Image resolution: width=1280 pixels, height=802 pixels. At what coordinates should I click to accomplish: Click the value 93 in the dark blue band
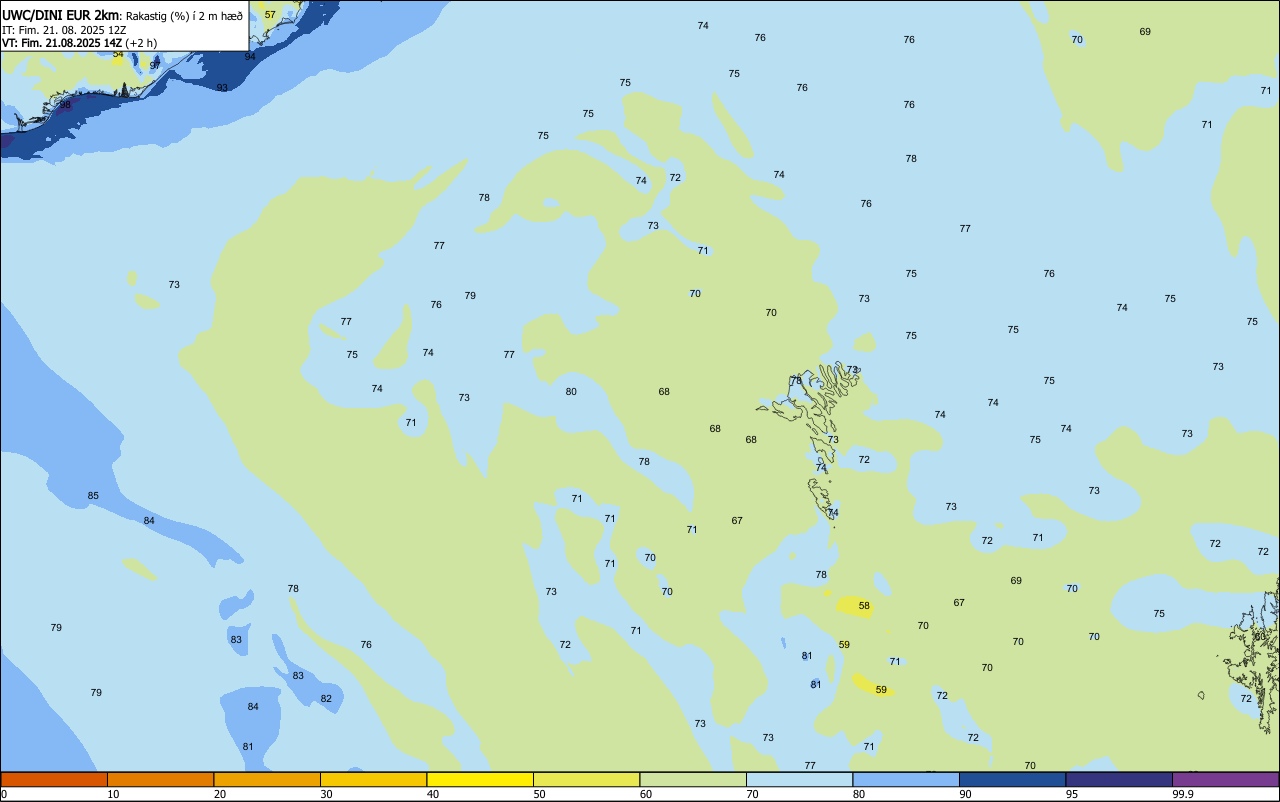(222, 88)
